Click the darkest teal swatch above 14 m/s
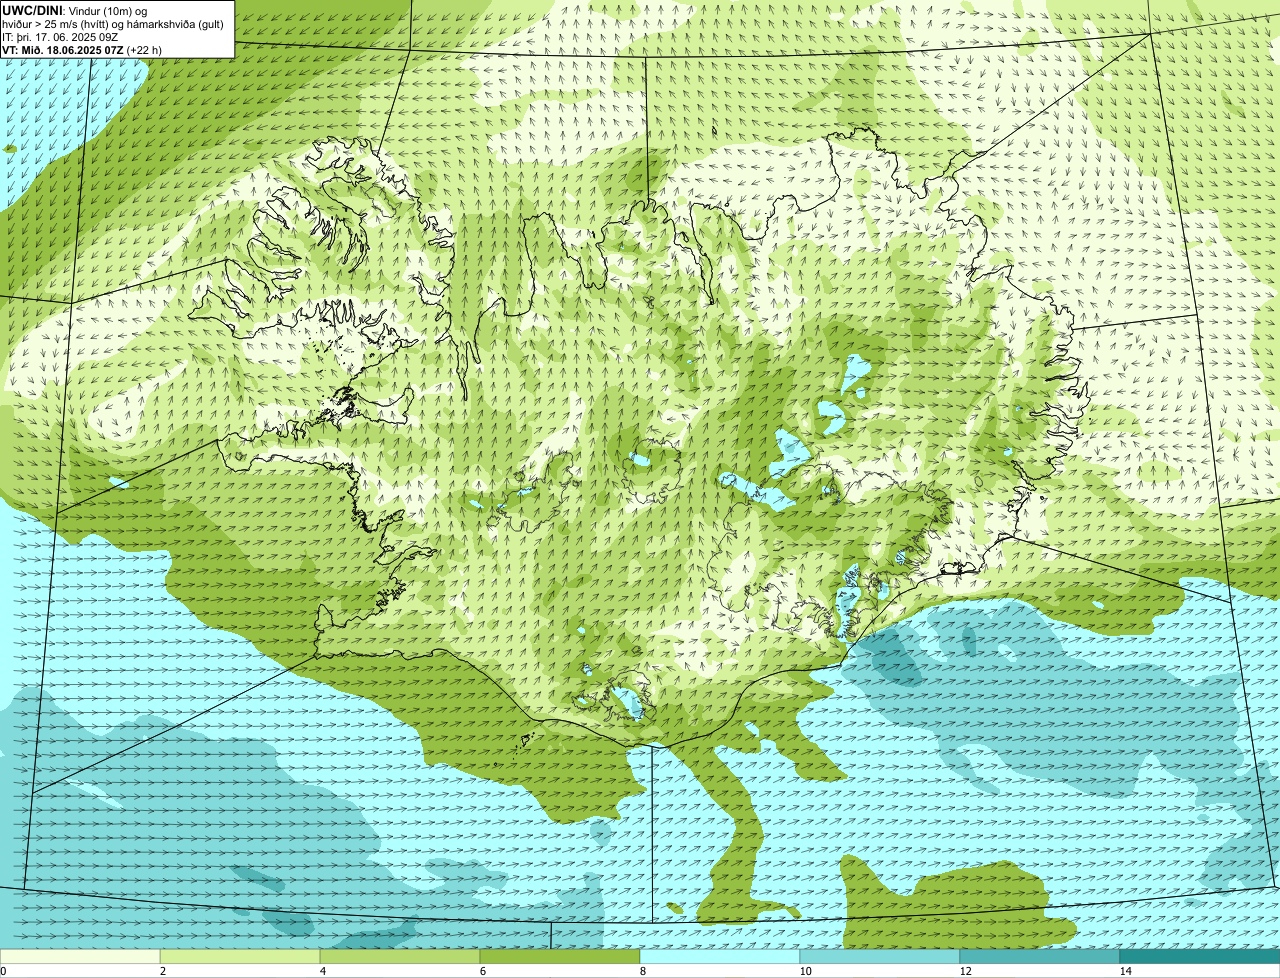Viewport: 1280px width, 978px height. point(1200,956)
